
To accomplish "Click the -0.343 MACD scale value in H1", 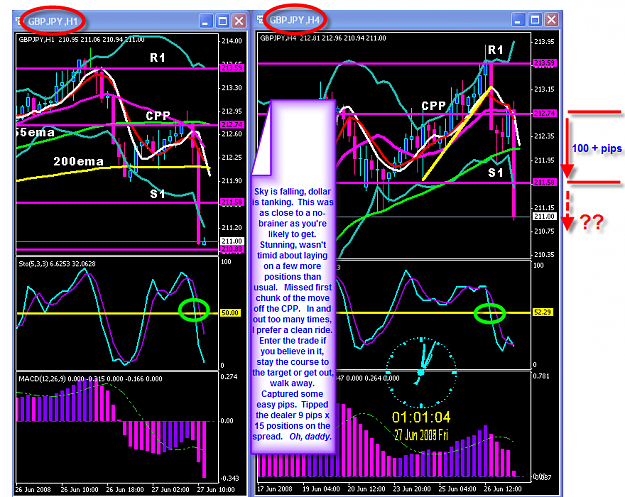I will pos(230,478).
